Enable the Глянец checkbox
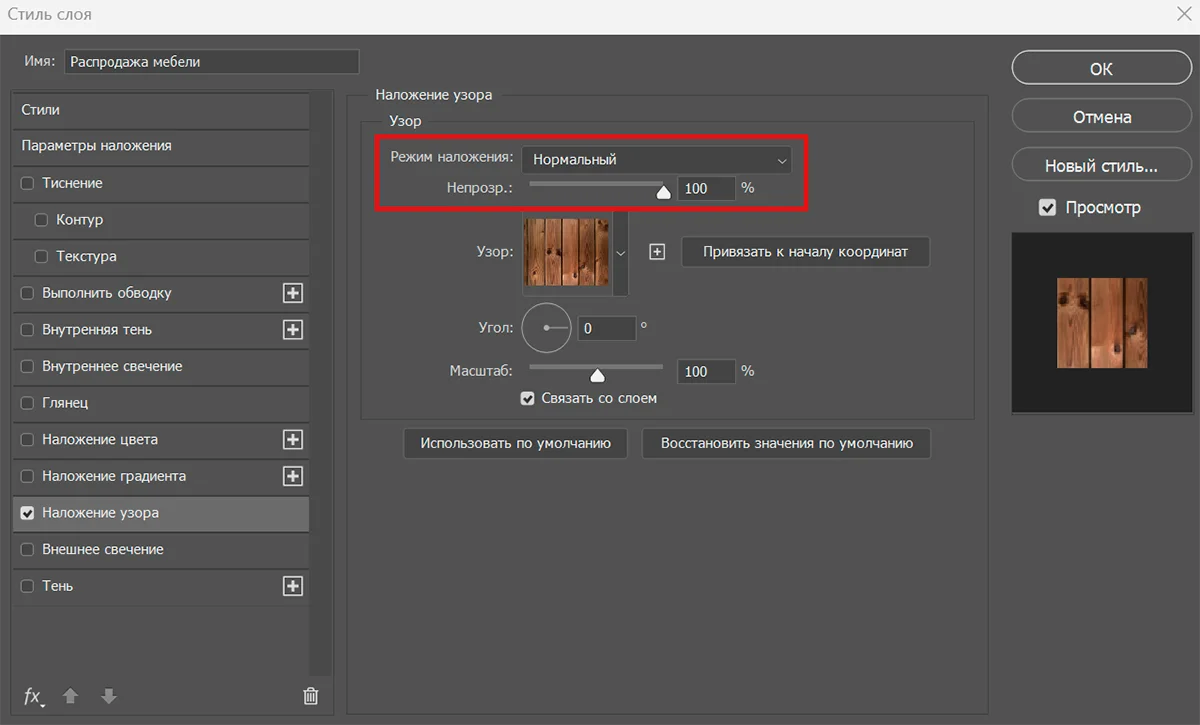This screenshot has width=1200, height=725. click(x=27, y=403)
